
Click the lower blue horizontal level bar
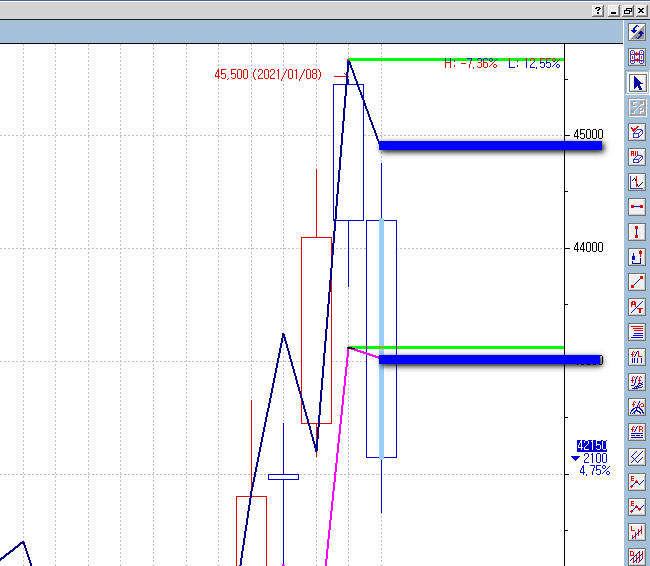click(490, 359)
